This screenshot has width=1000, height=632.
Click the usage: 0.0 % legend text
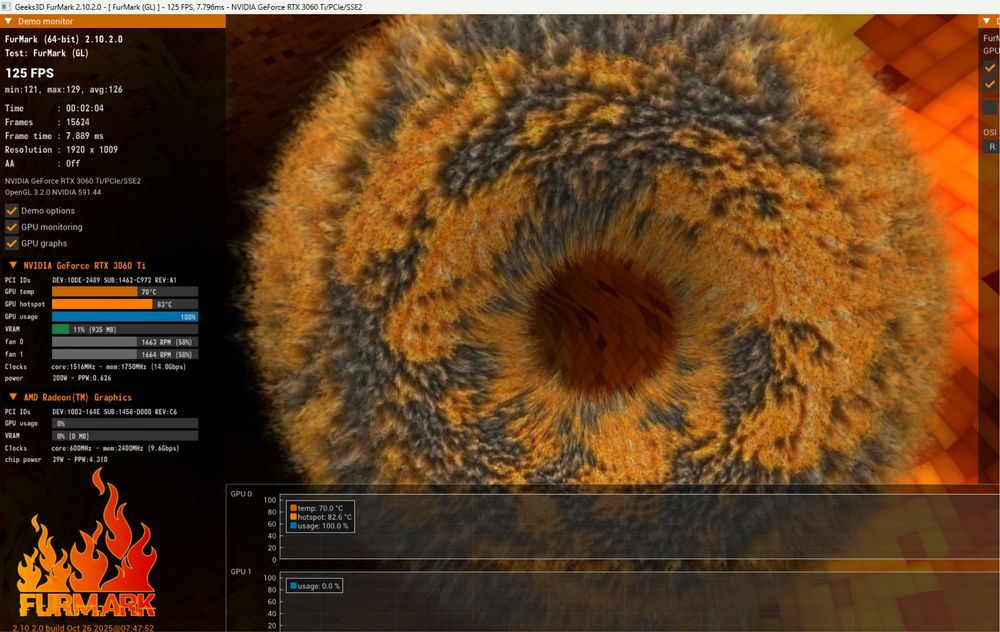(x=319, y=585)
